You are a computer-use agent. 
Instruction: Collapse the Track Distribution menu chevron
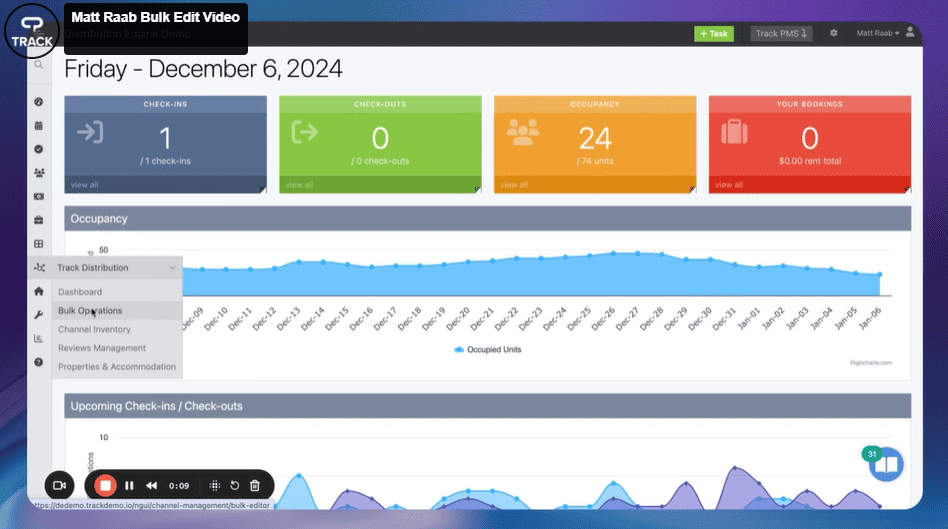pos(173,268)
